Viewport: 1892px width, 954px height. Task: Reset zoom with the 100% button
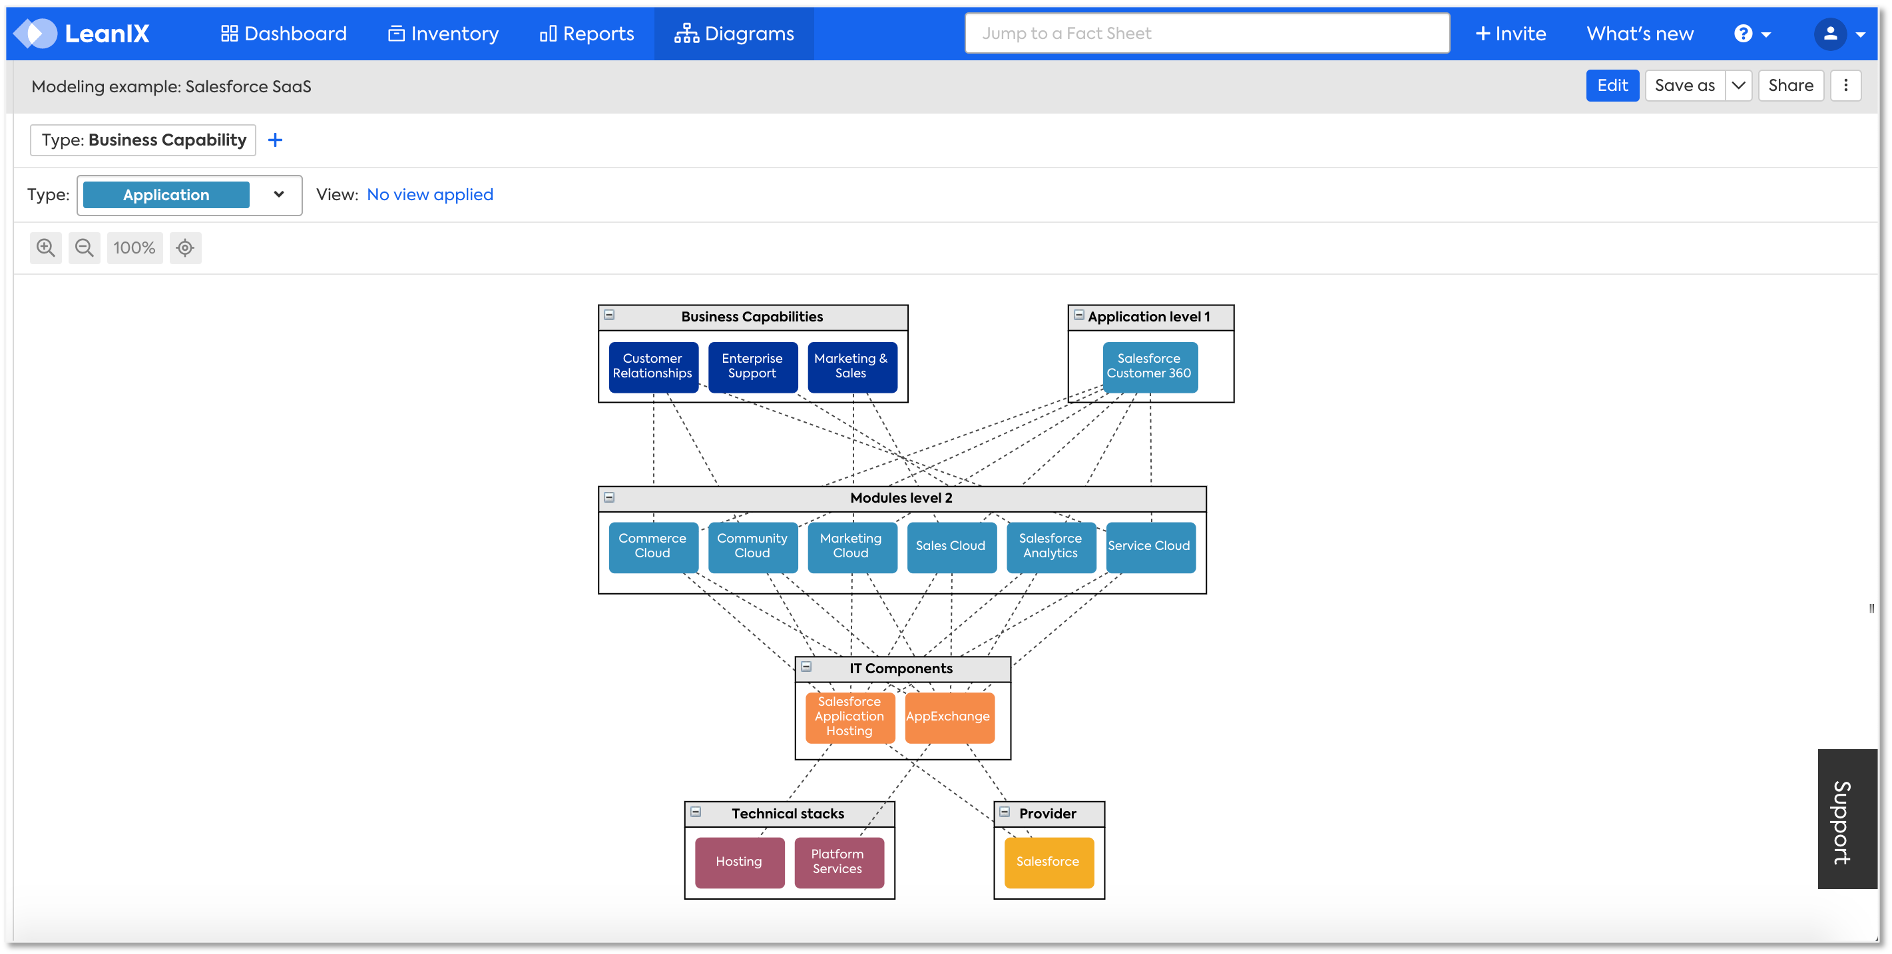[134, 248]
